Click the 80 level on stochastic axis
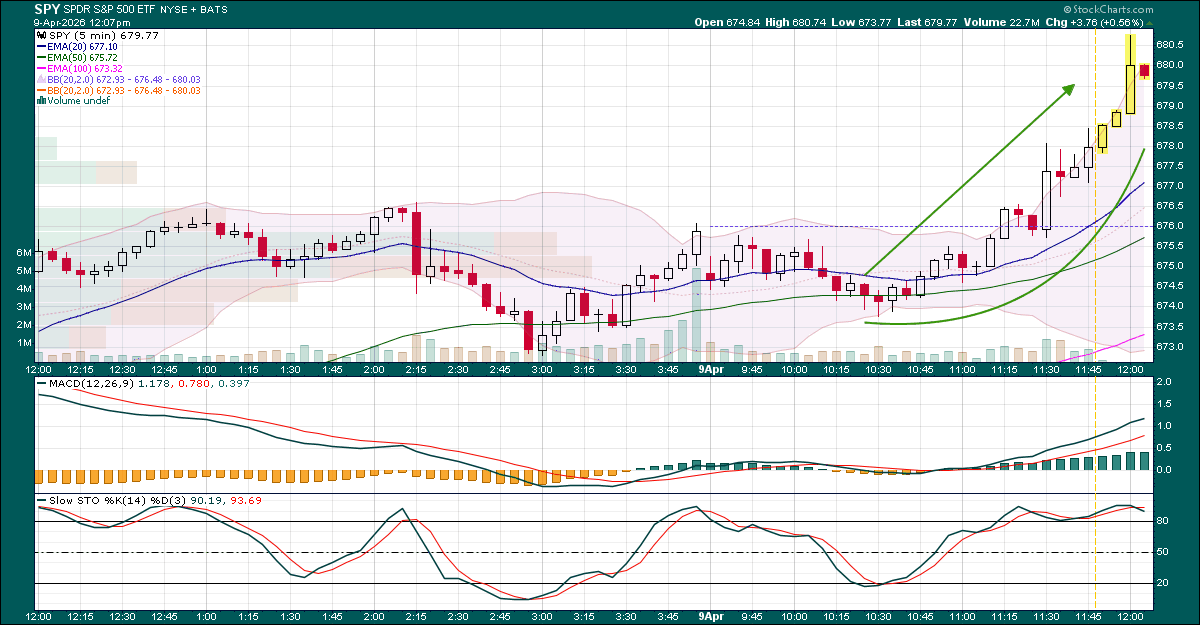 point(1164,521)
